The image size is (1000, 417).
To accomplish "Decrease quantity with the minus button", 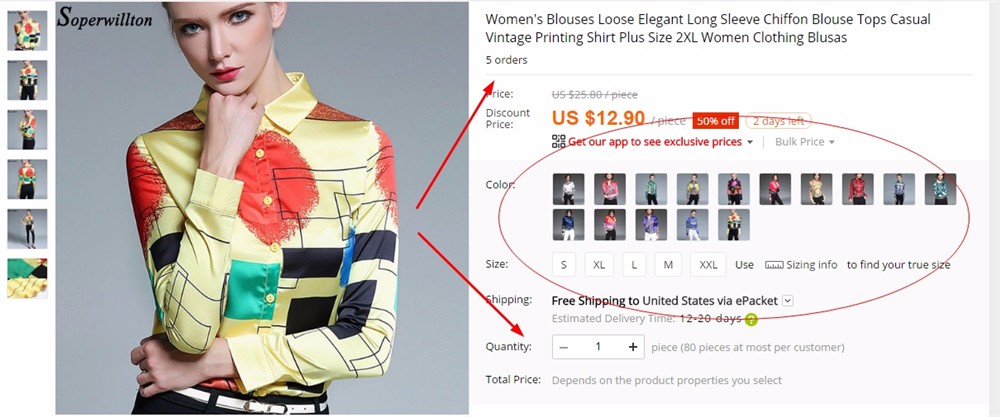I will 564,347.
